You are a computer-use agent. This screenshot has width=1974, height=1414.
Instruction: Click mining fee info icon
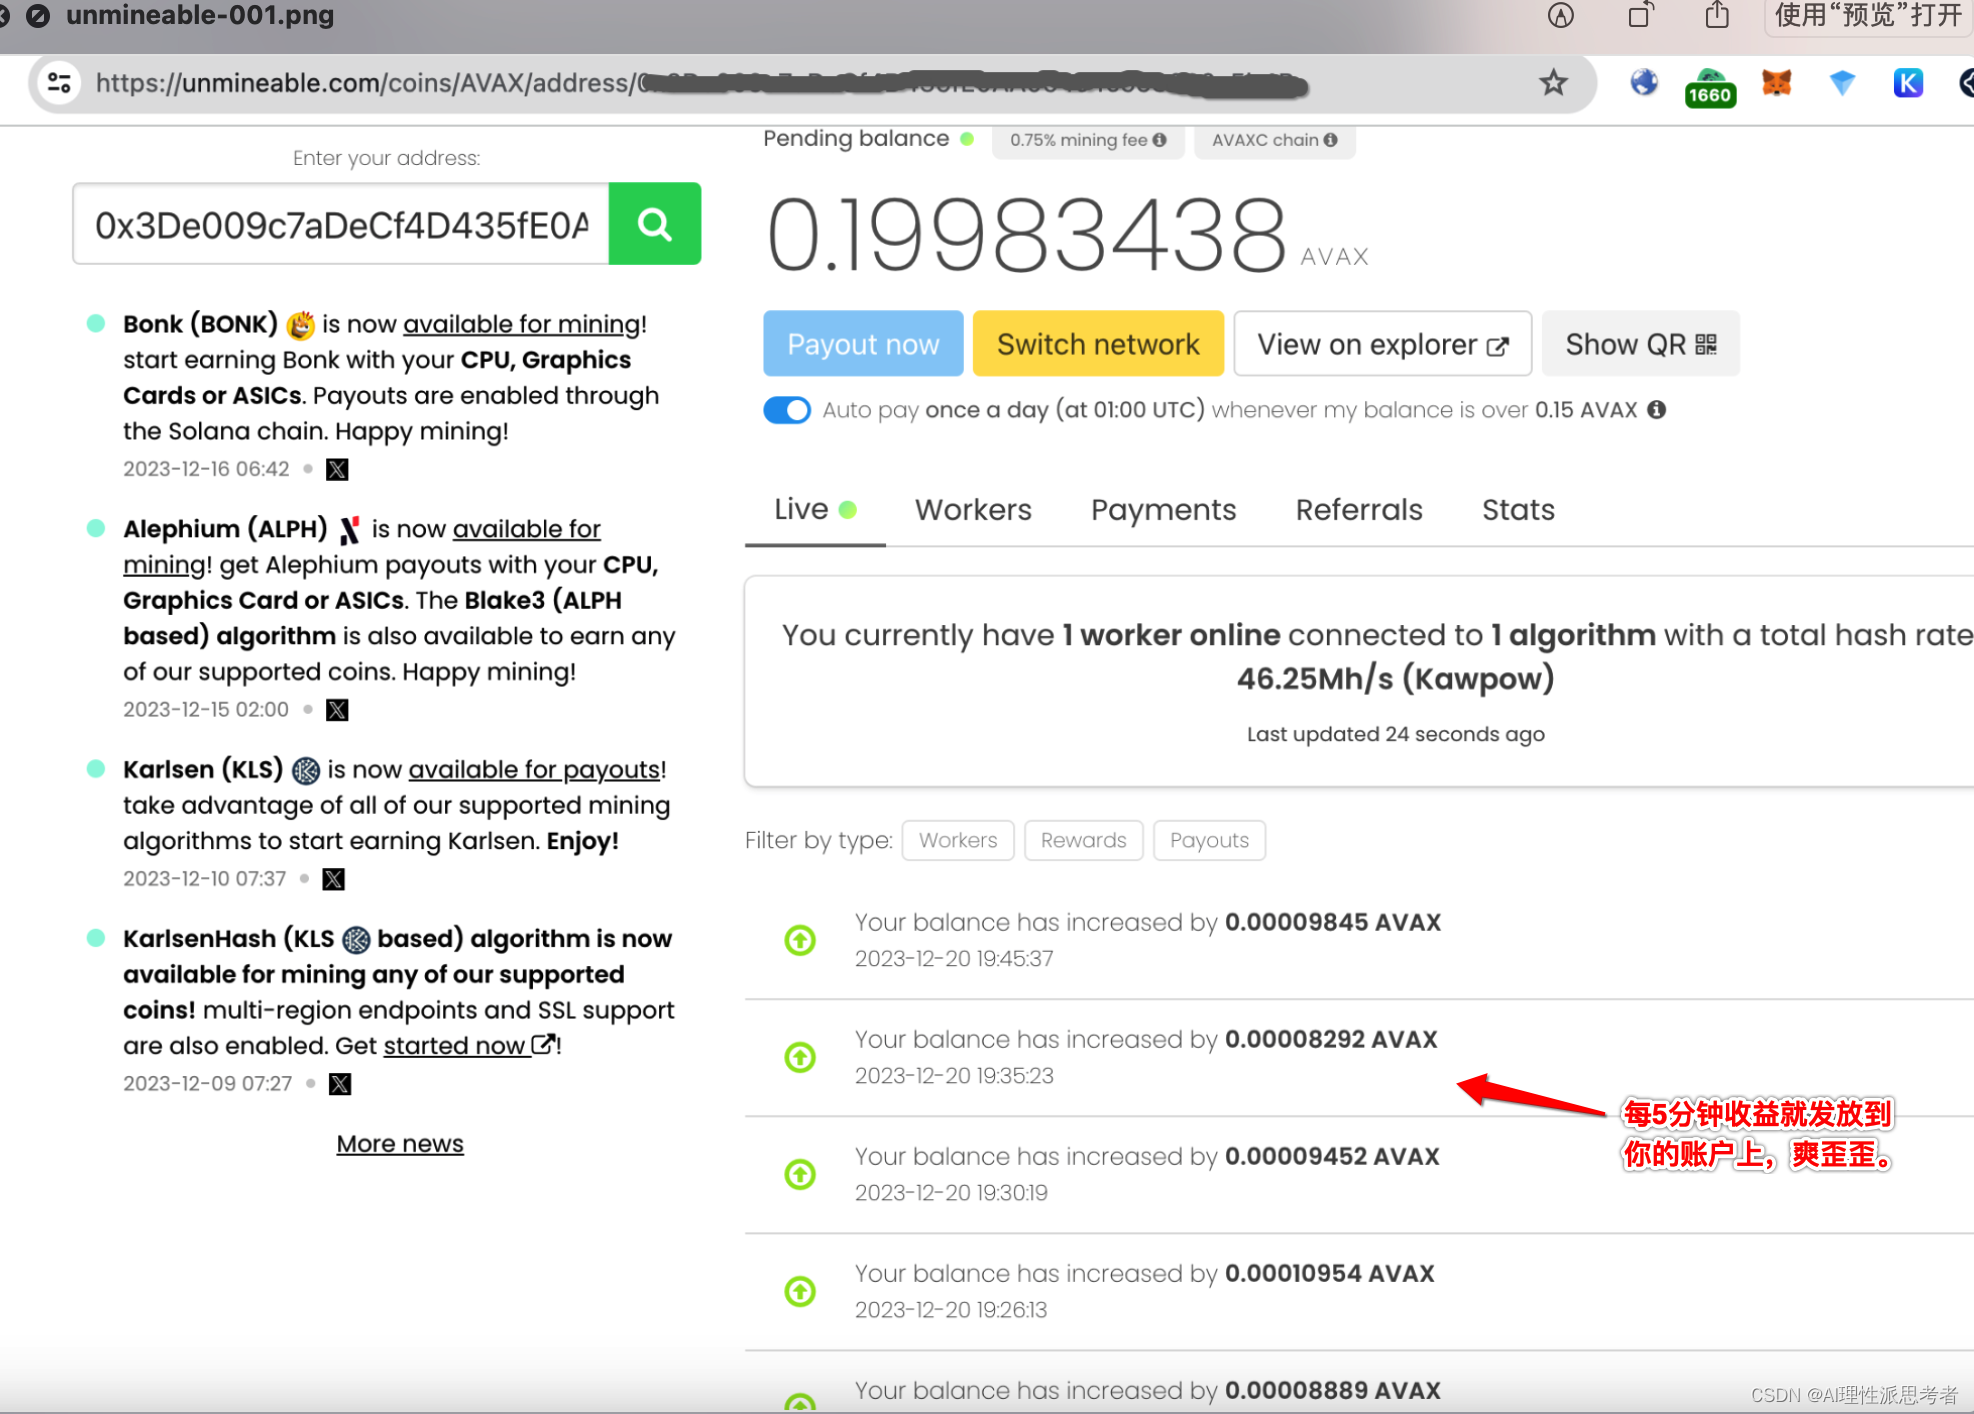[1160, 140]
